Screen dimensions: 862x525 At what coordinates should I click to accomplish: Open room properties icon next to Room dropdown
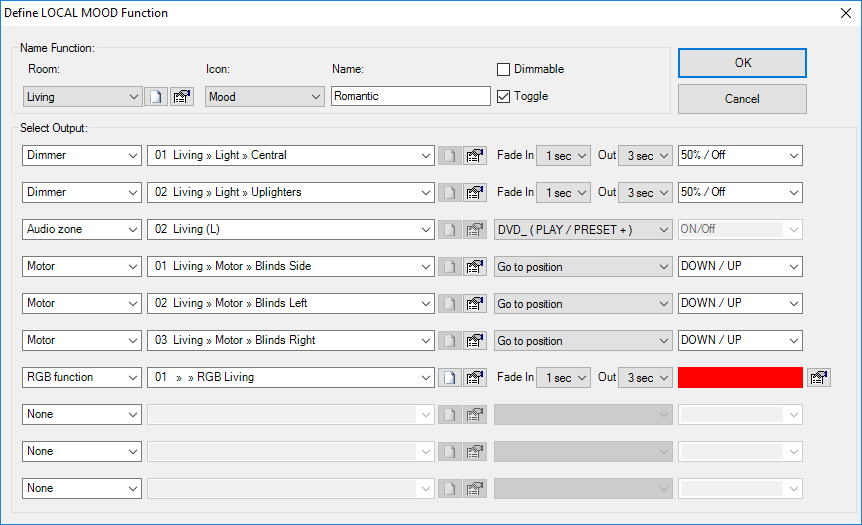[181, 97]
